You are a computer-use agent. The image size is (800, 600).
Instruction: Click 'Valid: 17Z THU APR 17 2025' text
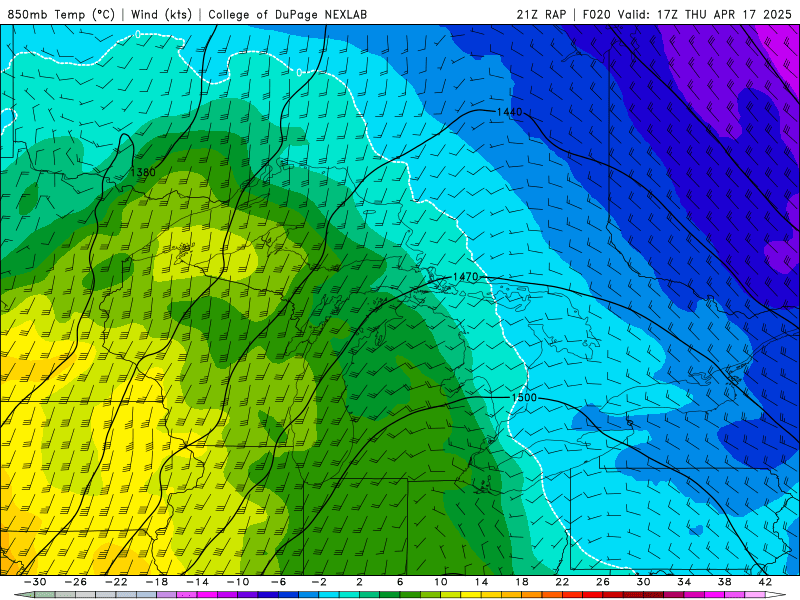pos(704,14)
